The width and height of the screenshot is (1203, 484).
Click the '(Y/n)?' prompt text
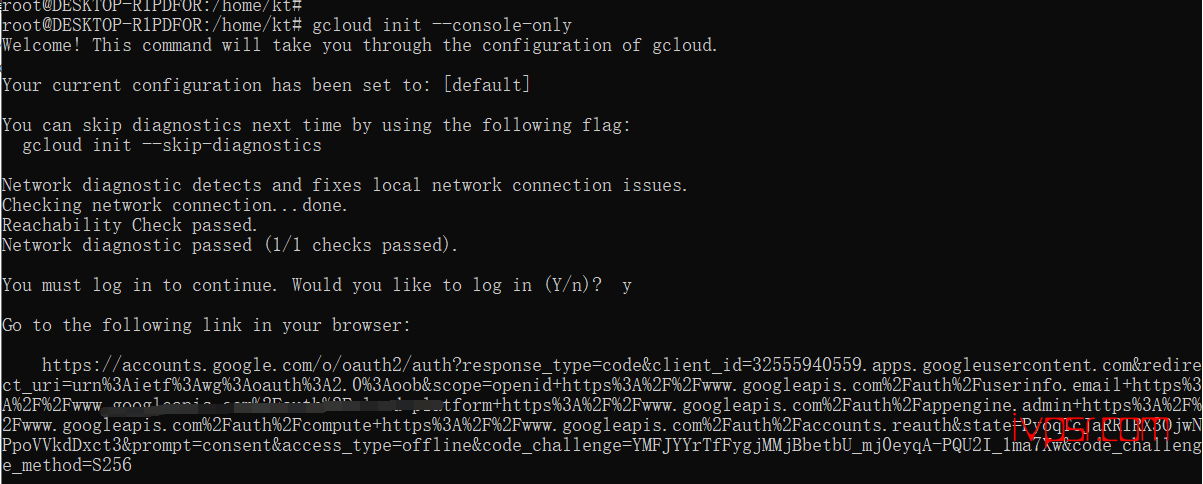(573, 285)
